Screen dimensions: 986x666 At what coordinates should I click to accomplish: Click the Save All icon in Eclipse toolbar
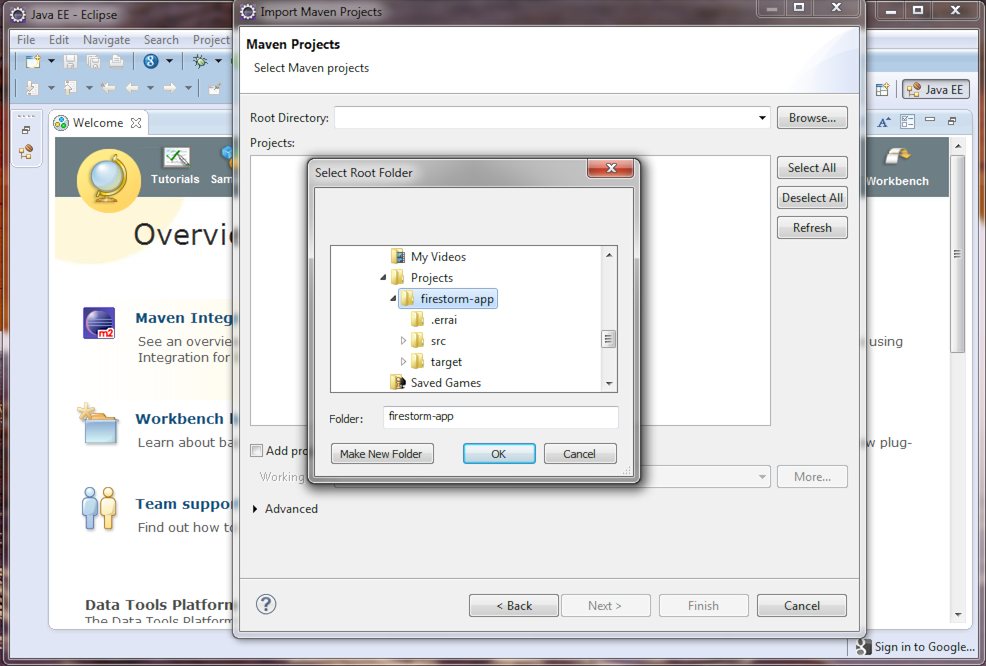point(94,61)
